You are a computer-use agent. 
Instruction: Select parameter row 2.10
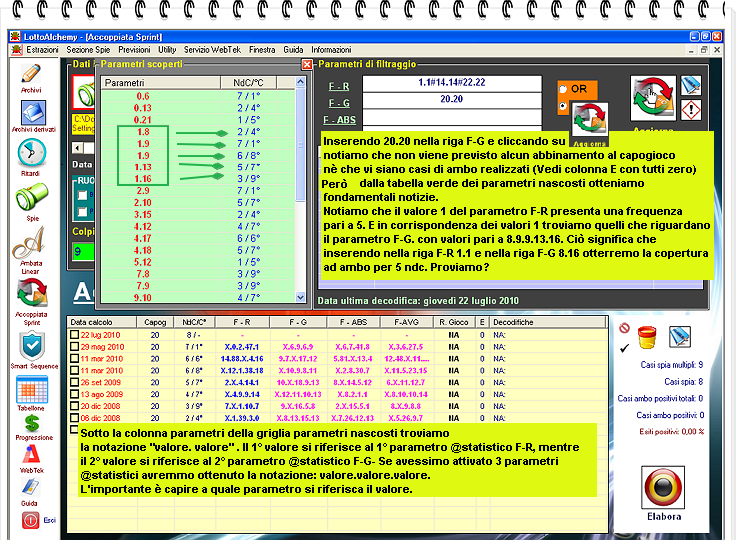point(198,203)
